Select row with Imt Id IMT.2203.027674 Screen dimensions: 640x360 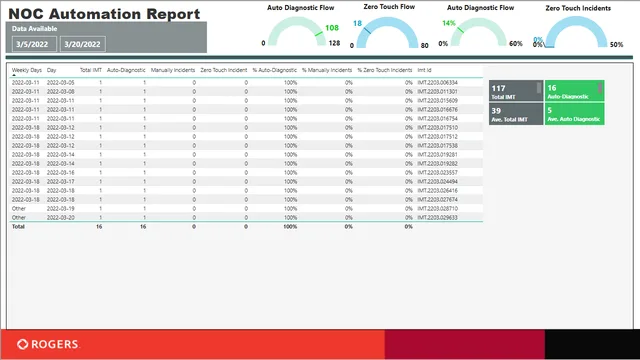click(x=246, y=199)
